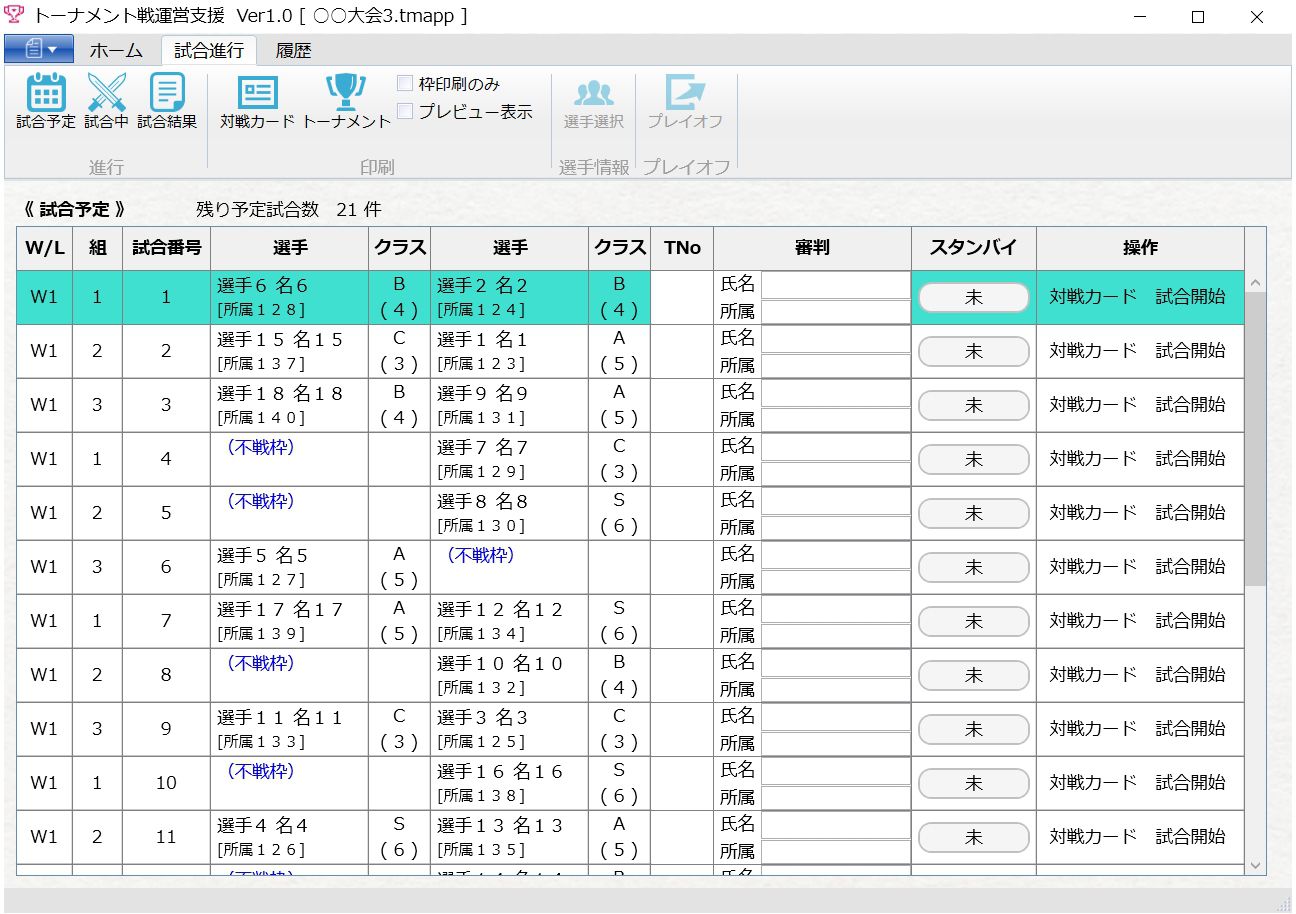Viewport: 1296px width, 914px height.
Task: Switch to the ホーム tab
Action: 116,51
